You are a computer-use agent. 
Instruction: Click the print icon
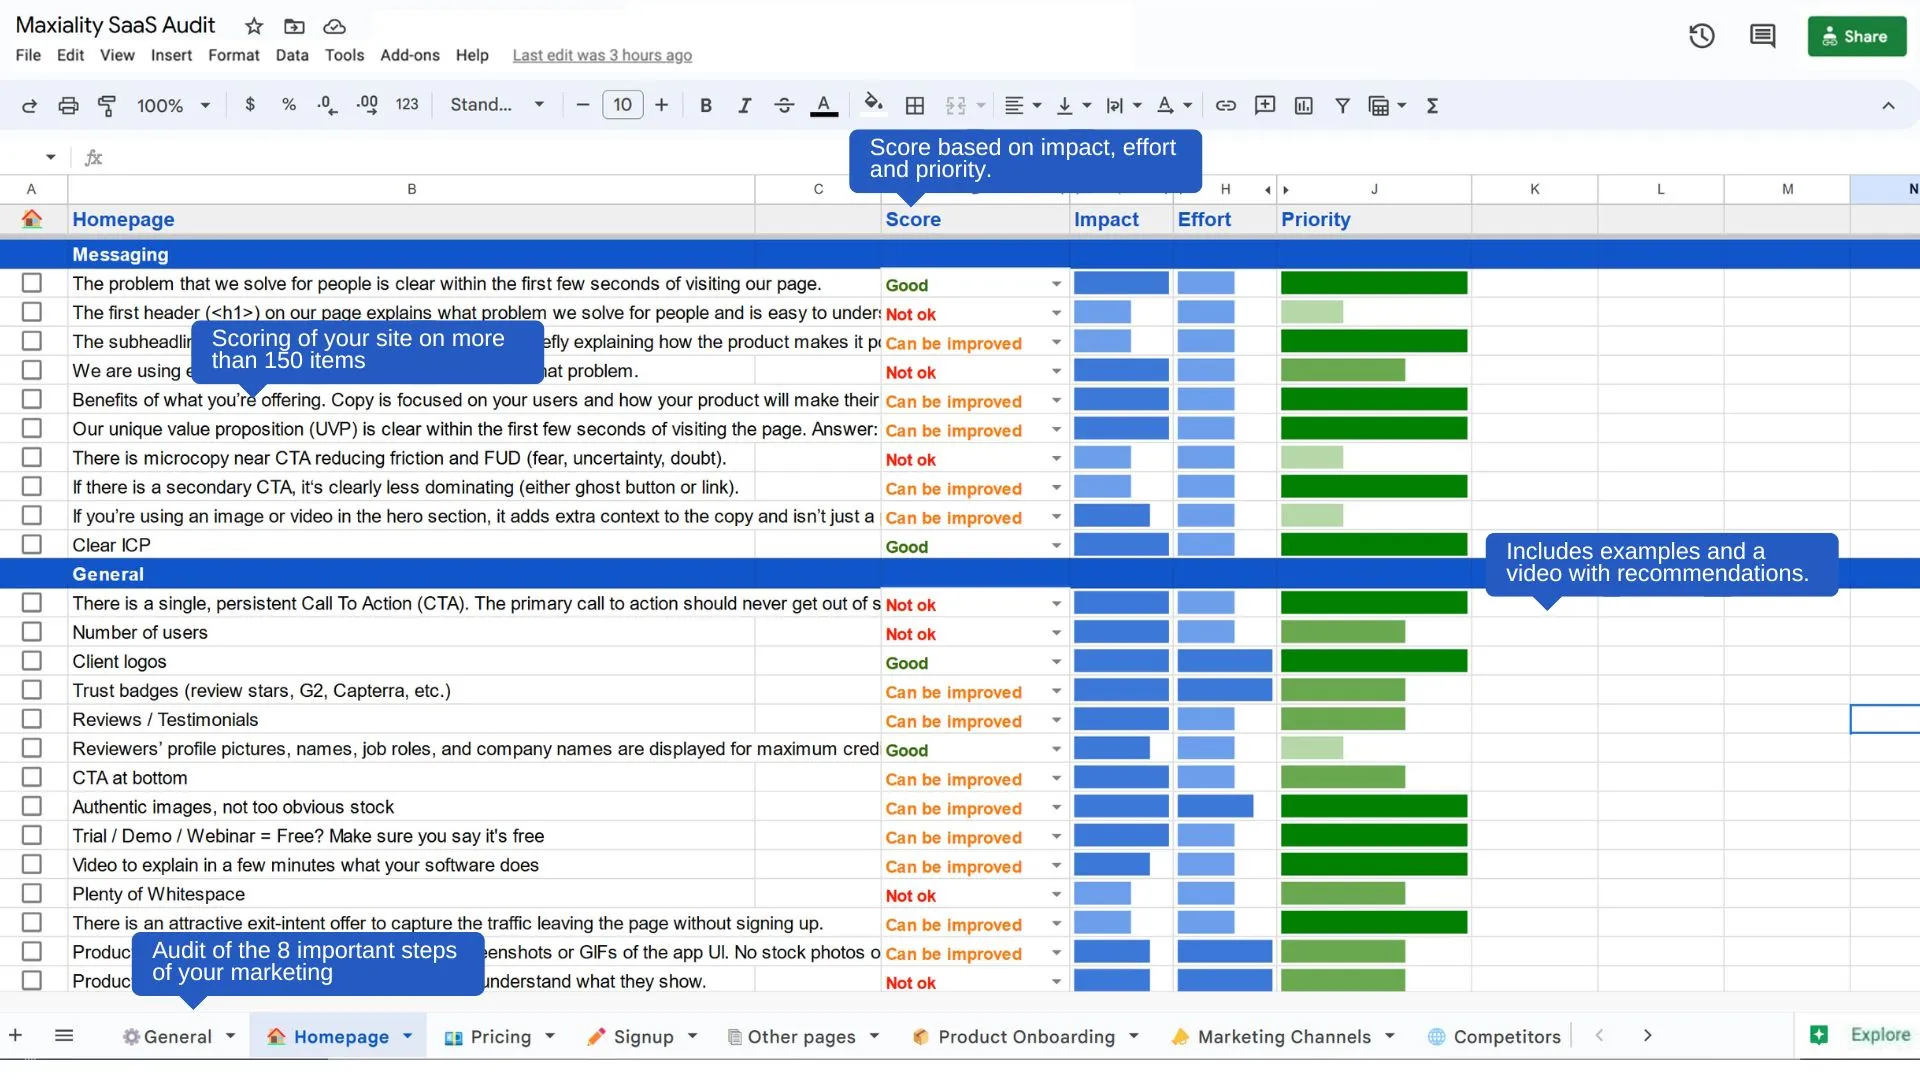pyautogui.click(x=68, y=105)
